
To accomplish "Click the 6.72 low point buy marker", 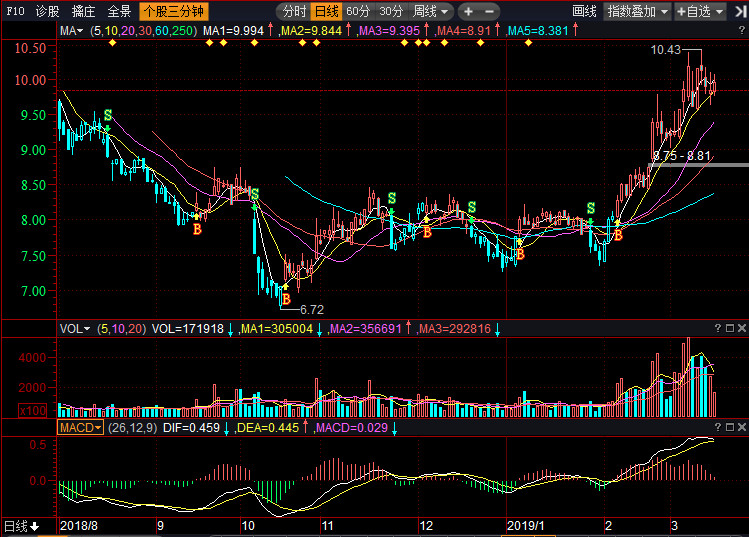I will pyautogui.click(x=286, y=299).
